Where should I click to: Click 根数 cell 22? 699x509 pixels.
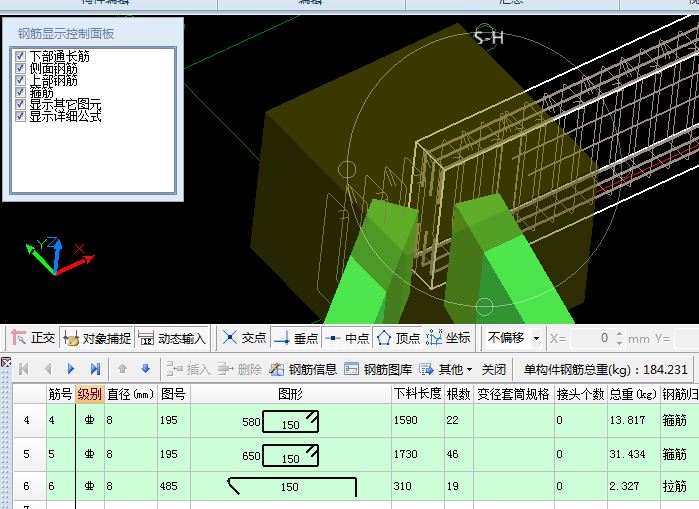pyautogui.click(x=459, y=420)
